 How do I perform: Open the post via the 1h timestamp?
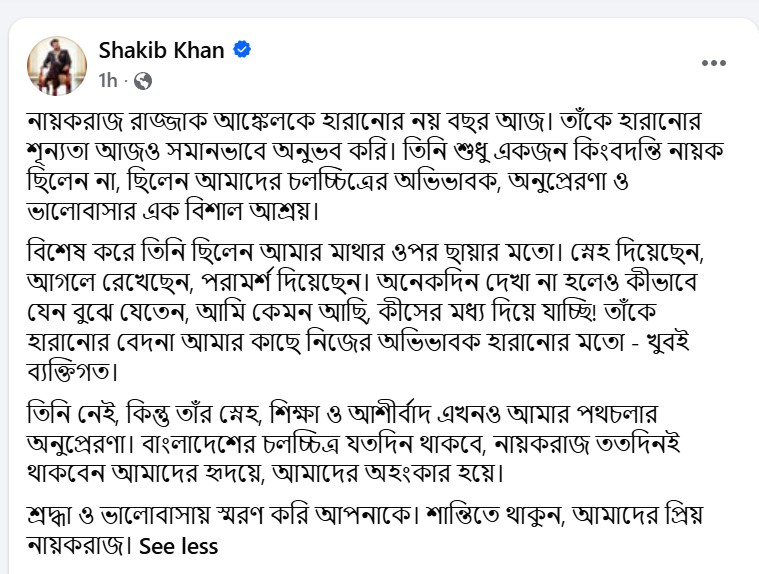tap(108, 81)
